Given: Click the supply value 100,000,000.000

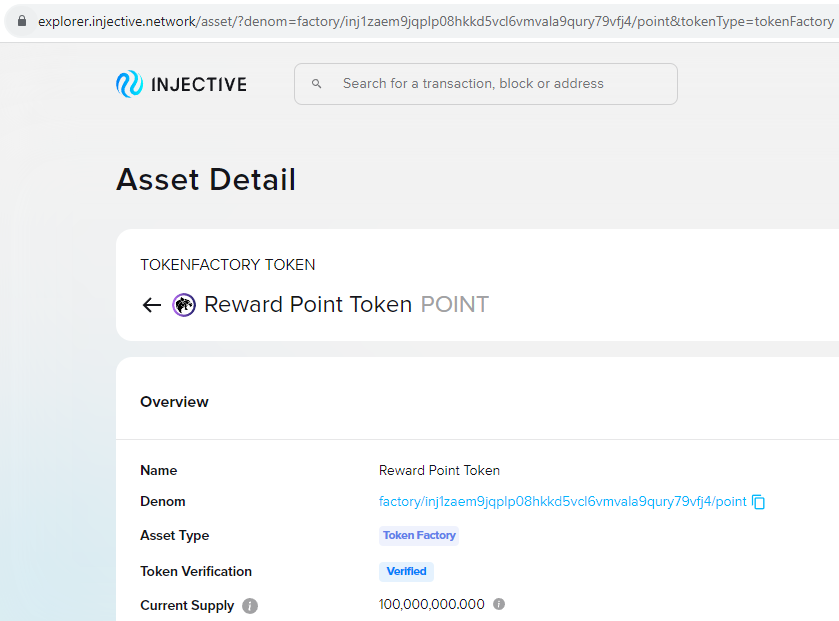Looking at the screenshot, I should [432, 604].
